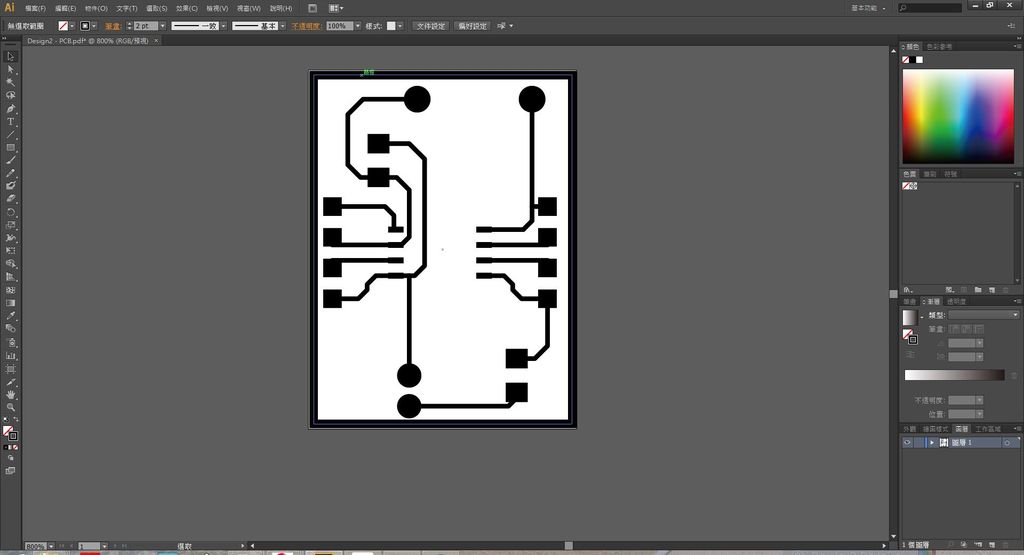This screenshot has height=555, width=1024.
Task: Open the opacity 100% dropdown
Action: (x=358, y=26)
